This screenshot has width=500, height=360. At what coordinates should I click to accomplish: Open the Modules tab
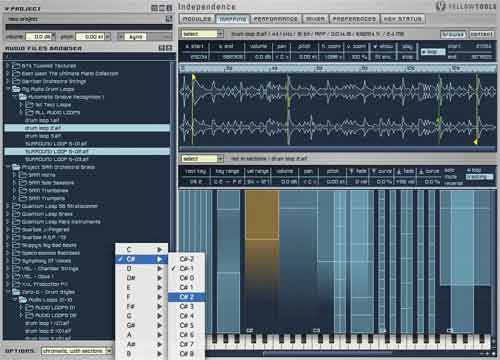tap(197, 19)
